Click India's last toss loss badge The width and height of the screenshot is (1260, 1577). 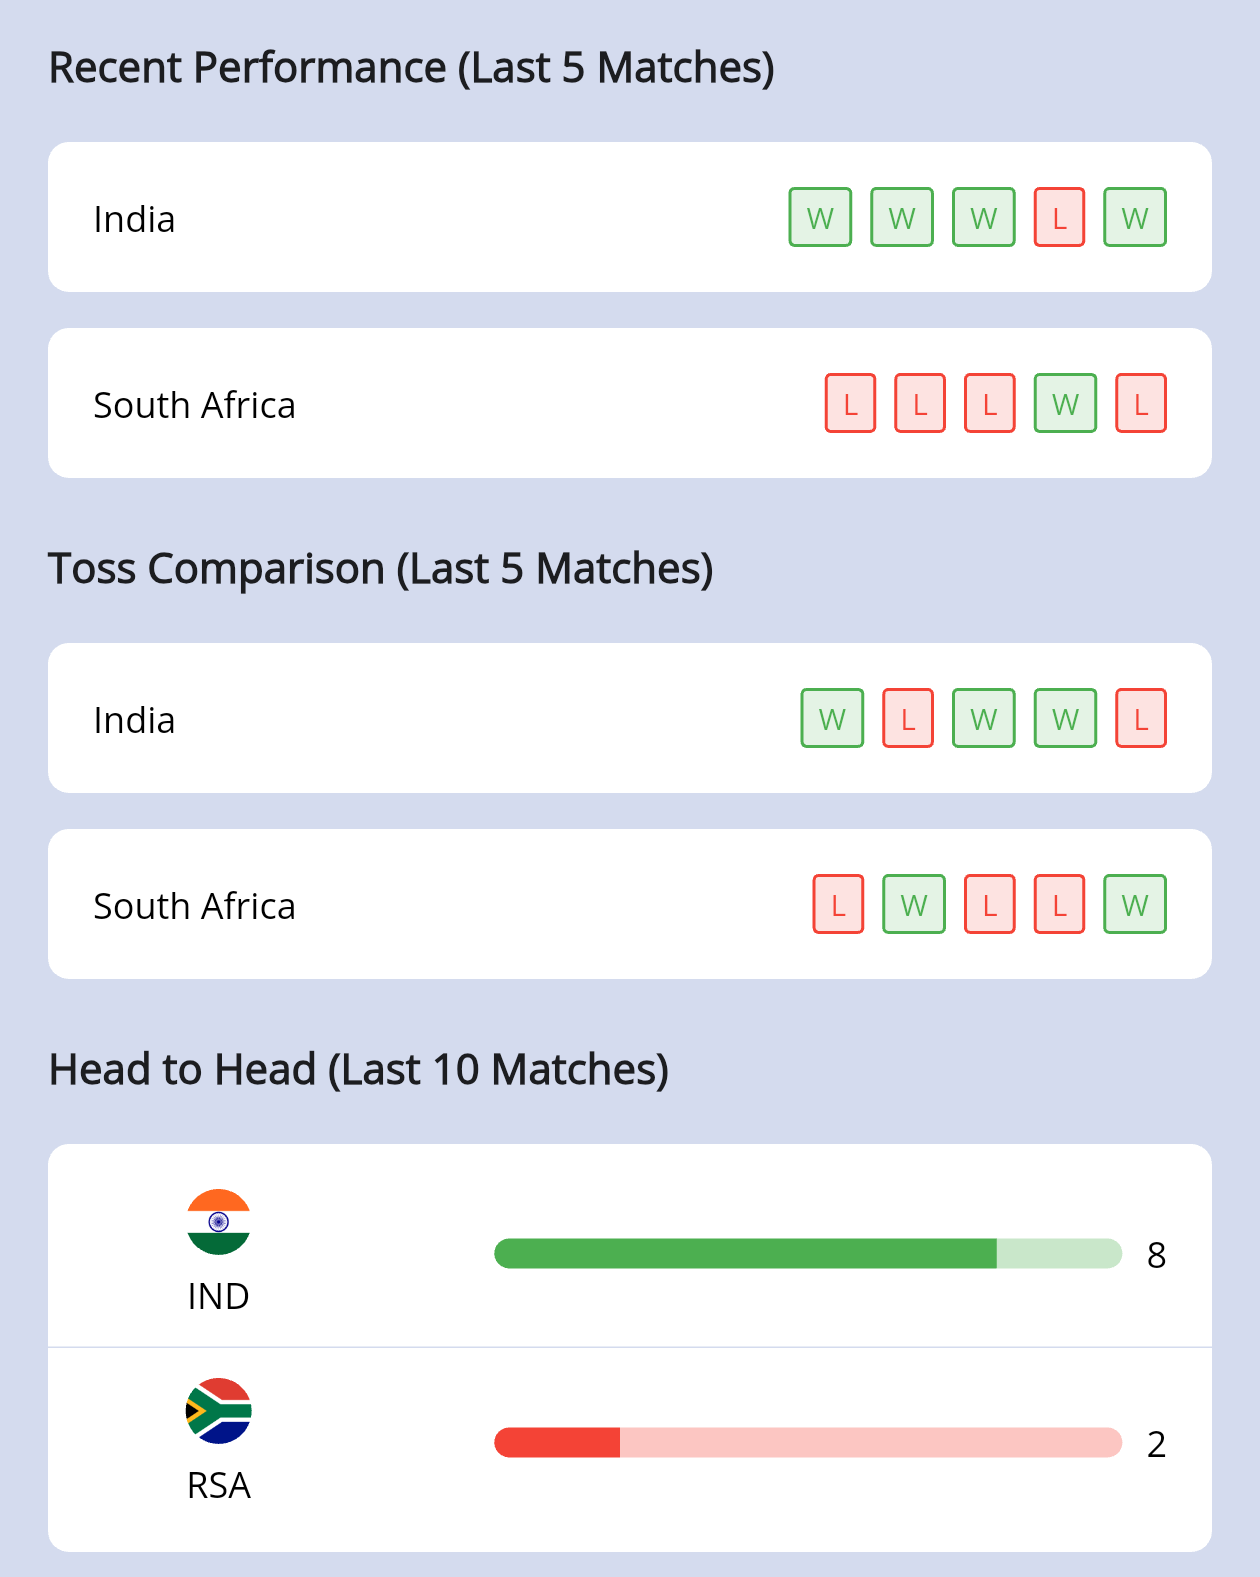[1141, 718]
